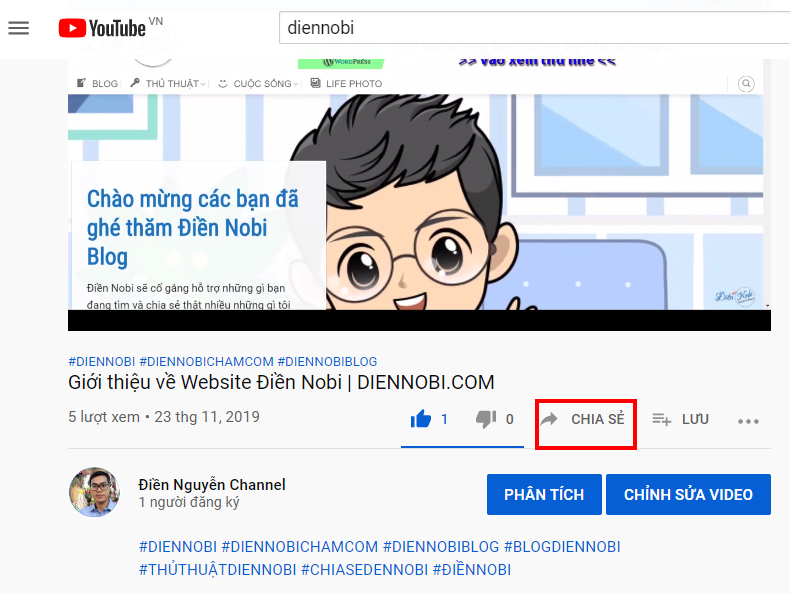Open the Điền Nguyễn Channel name link
The image size is (790, 594).
[x=212, y=485]
